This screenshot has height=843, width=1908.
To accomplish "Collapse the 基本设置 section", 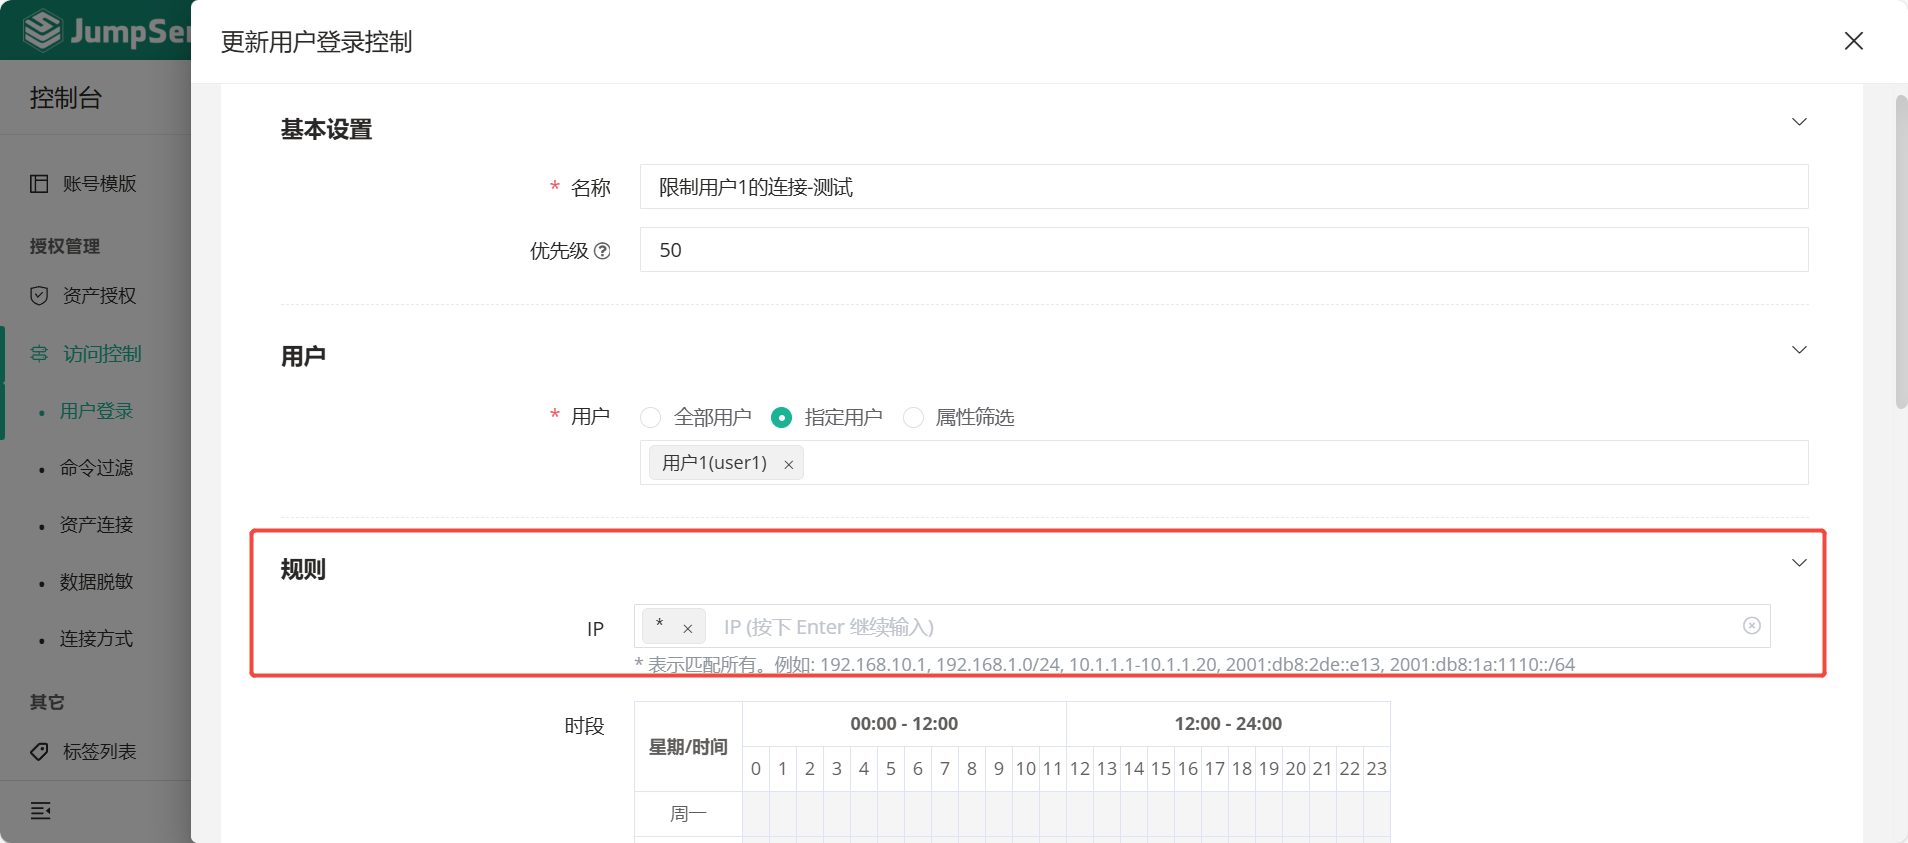I will click(x=1799, y=122).
